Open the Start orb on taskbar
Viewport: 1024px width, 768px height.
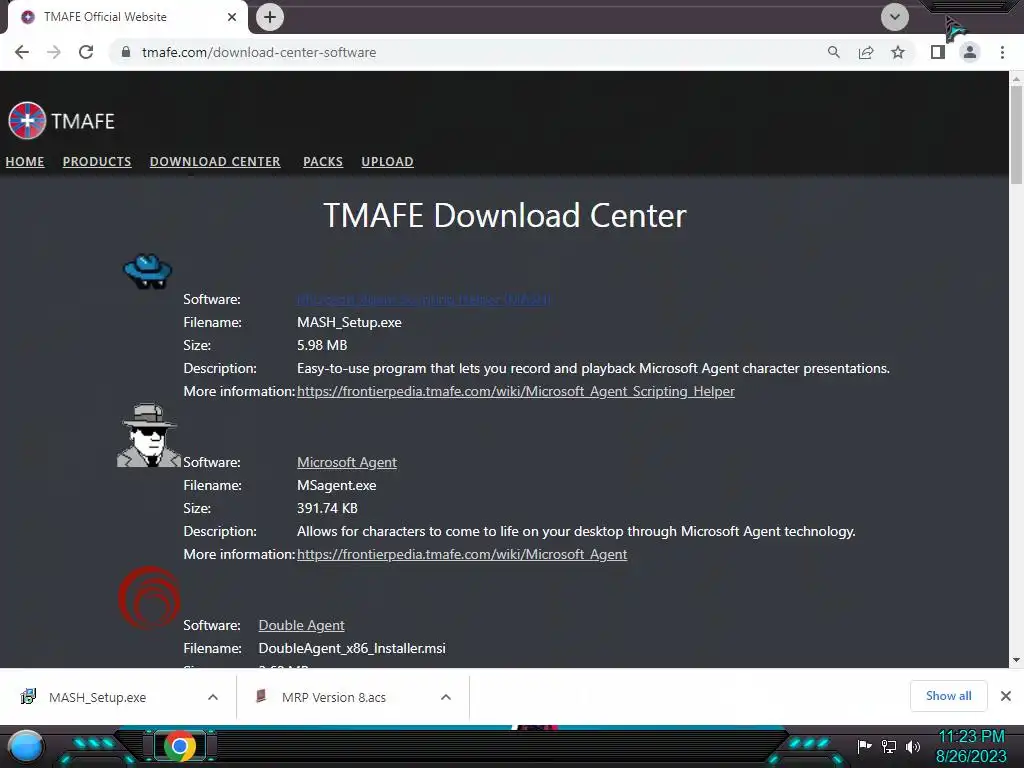pos(26,746)
